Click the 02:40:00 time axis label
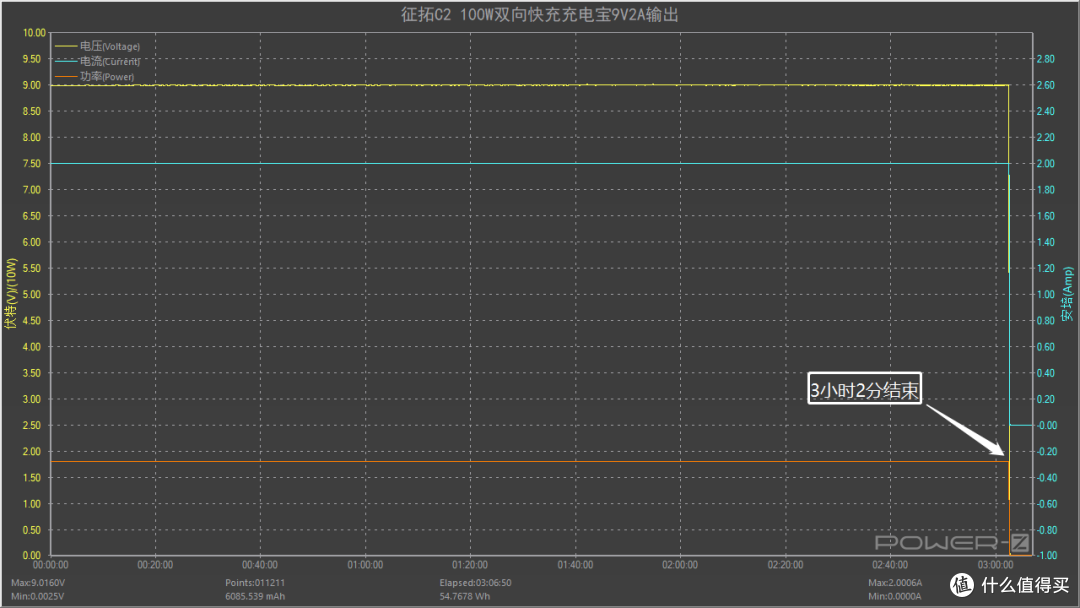 (x=890, y=565)
